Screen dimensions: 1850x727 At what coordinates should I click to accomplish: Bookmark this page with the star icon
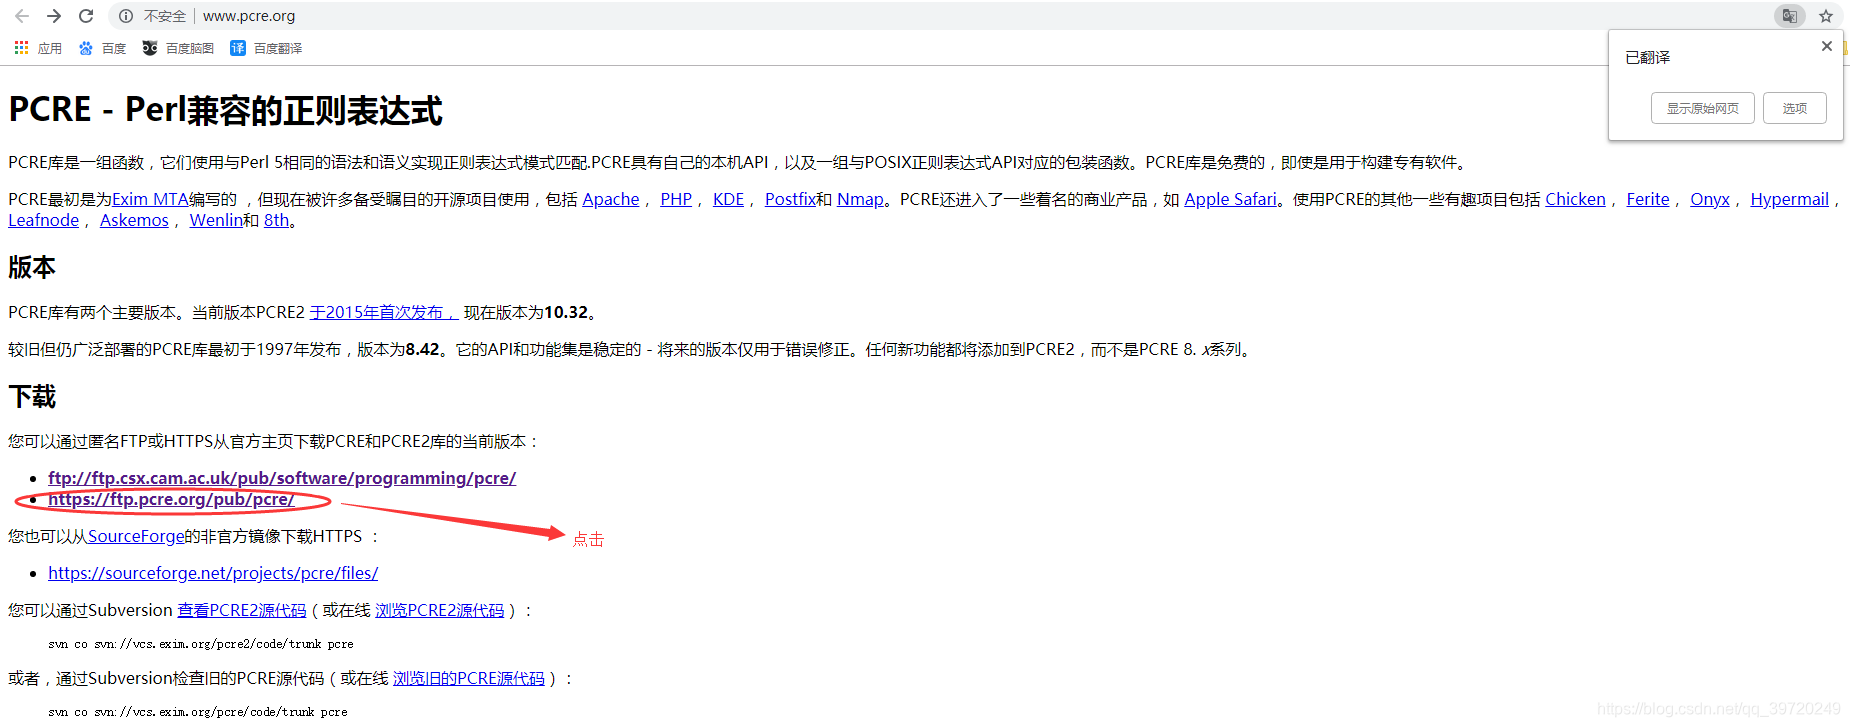[x=1826, y=16]
